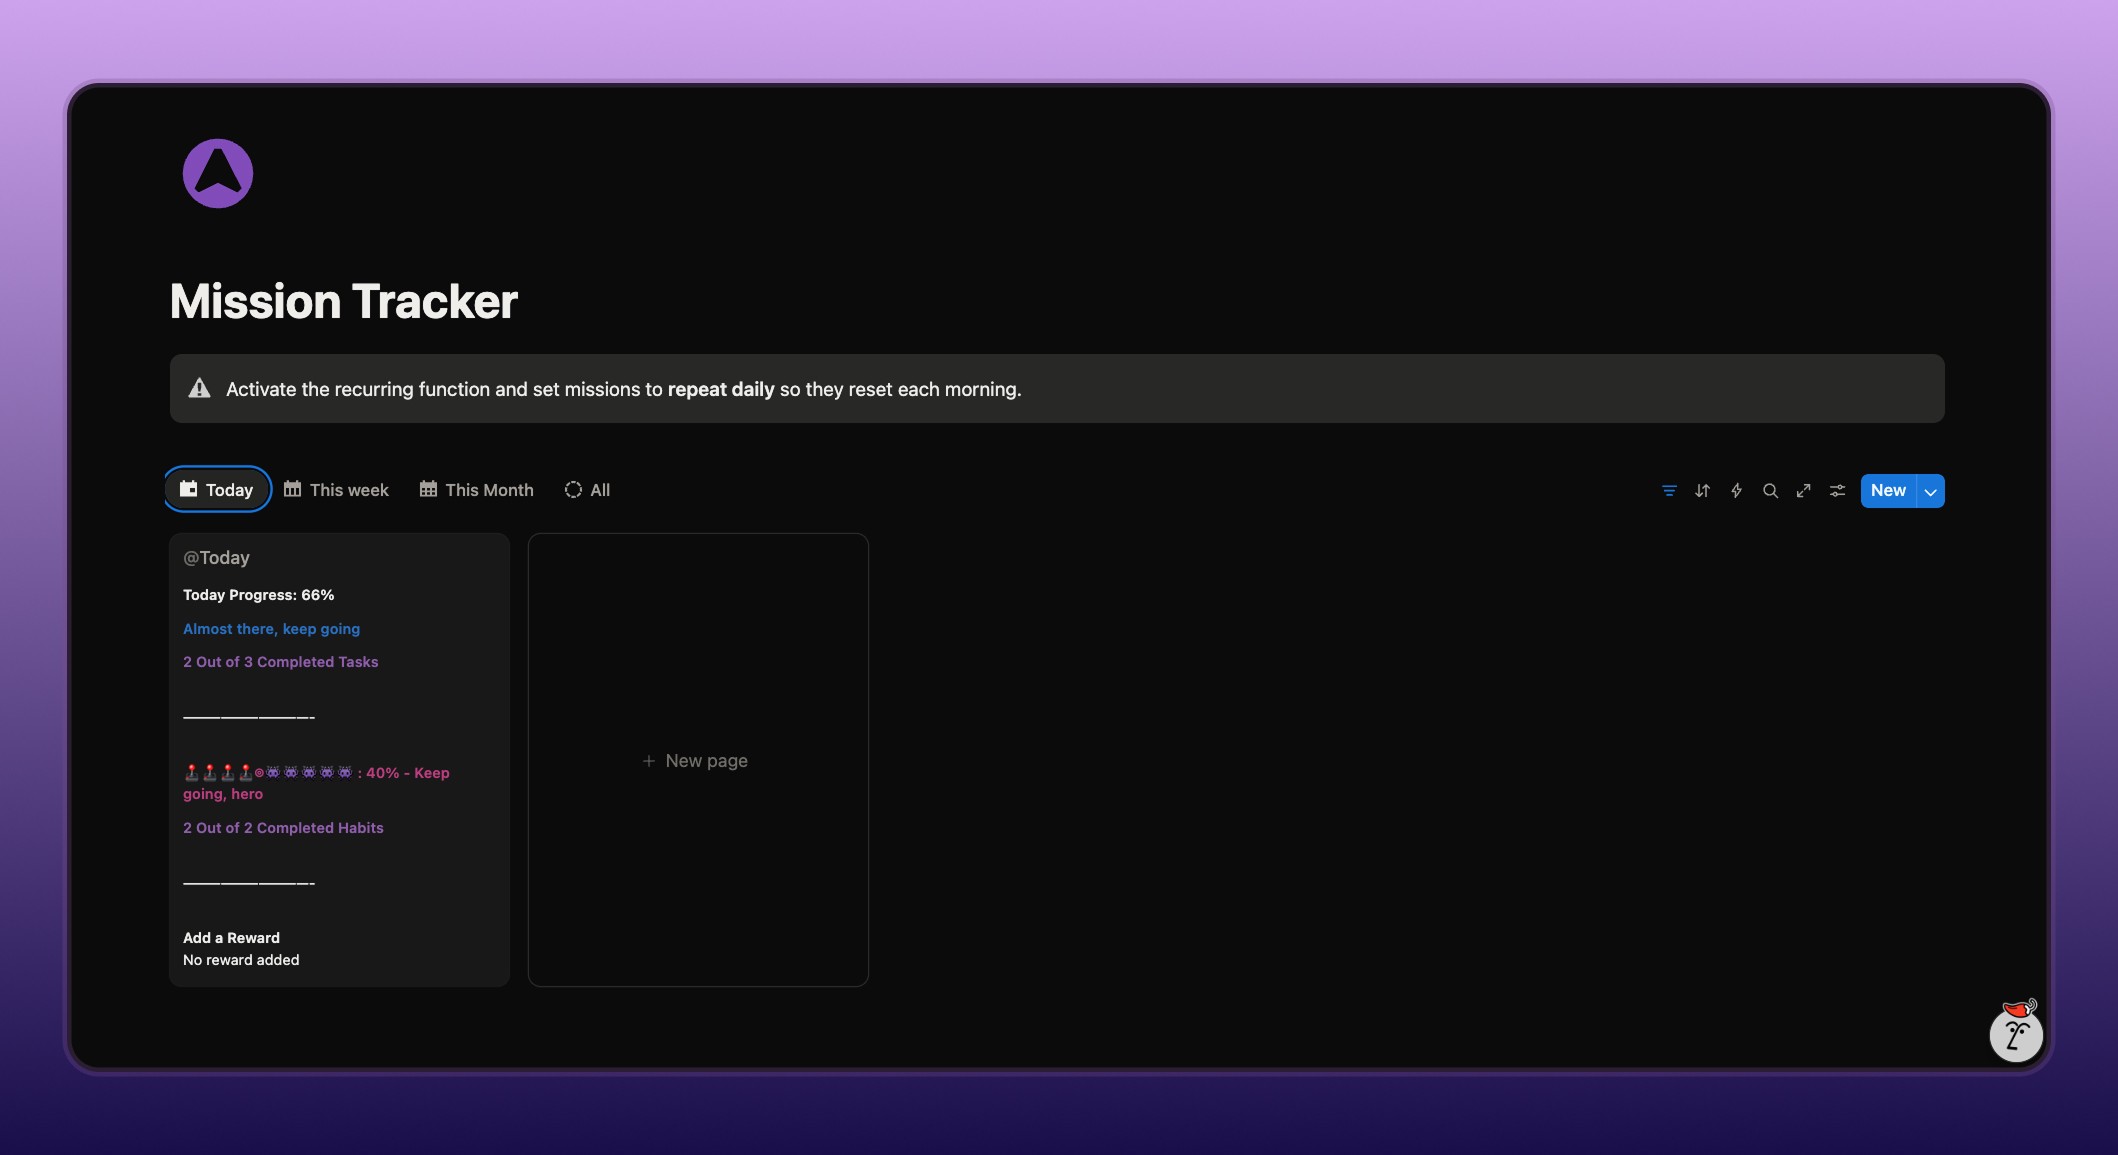Click the Mission Tracker page title
2118x1155 pixels.
(343, 301)
